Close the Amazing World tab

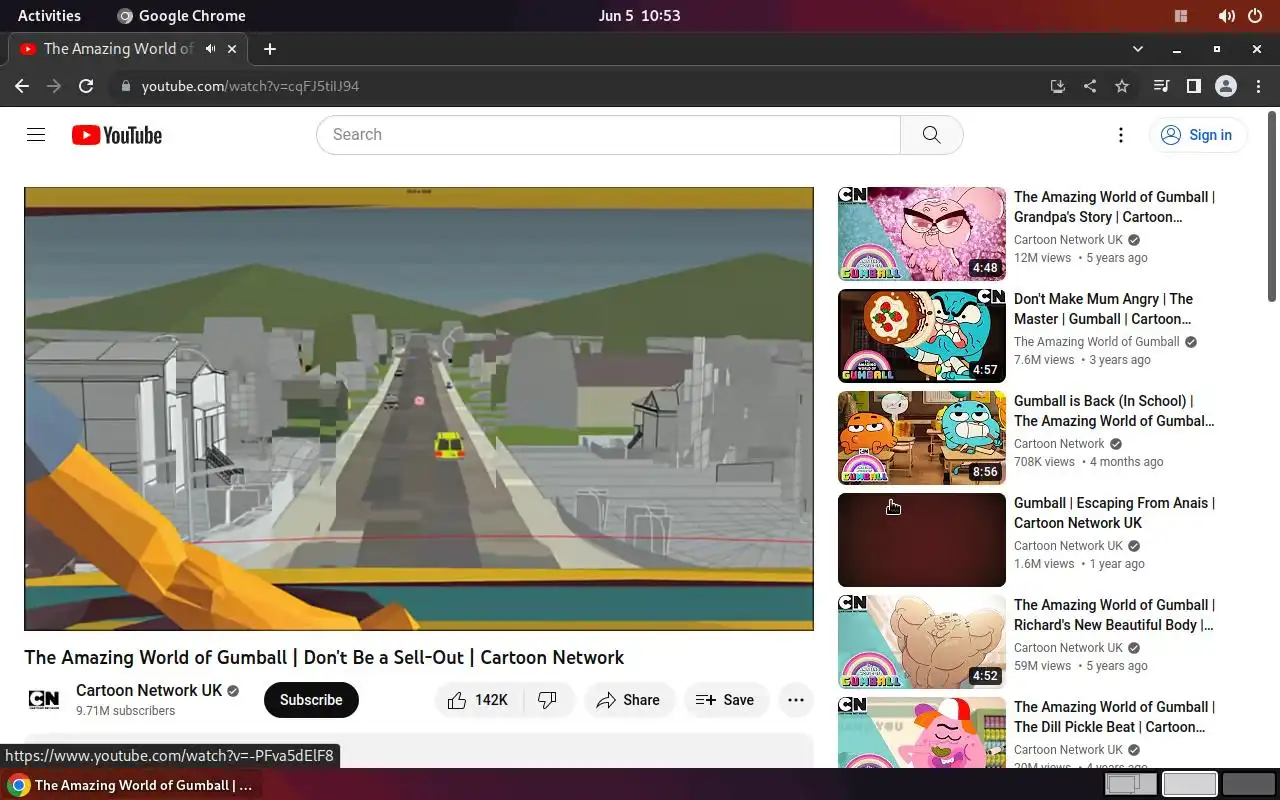[x=233, y=48]
